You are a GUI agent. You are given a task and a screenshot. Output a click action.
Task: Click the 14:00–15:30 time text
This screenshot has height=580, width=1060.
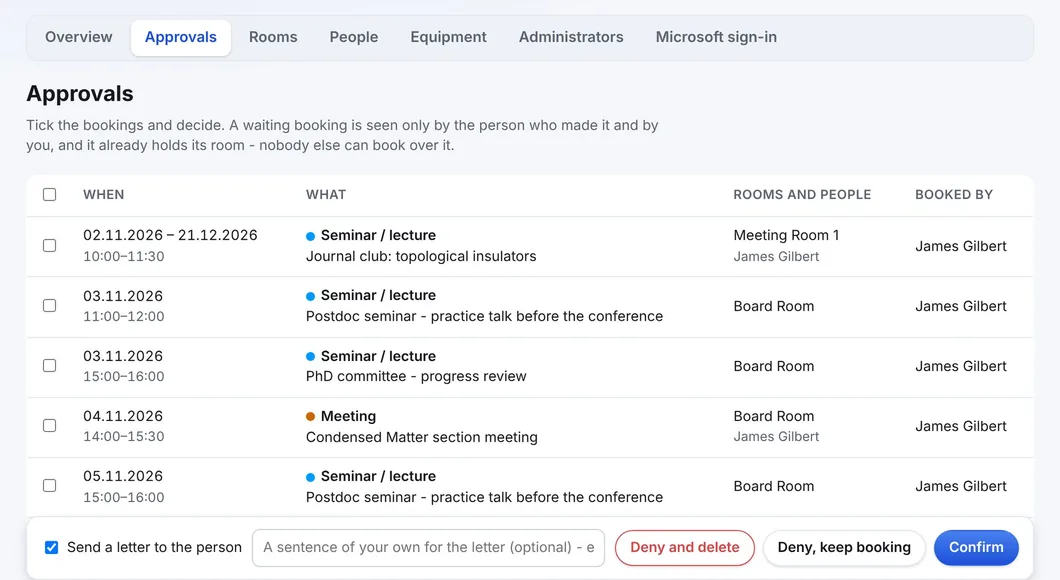pos(124,437)
